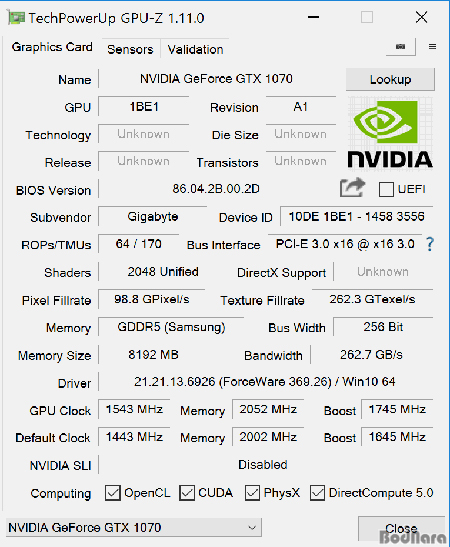Switch to the Sensors tab
450x547 pixels.
130,49
